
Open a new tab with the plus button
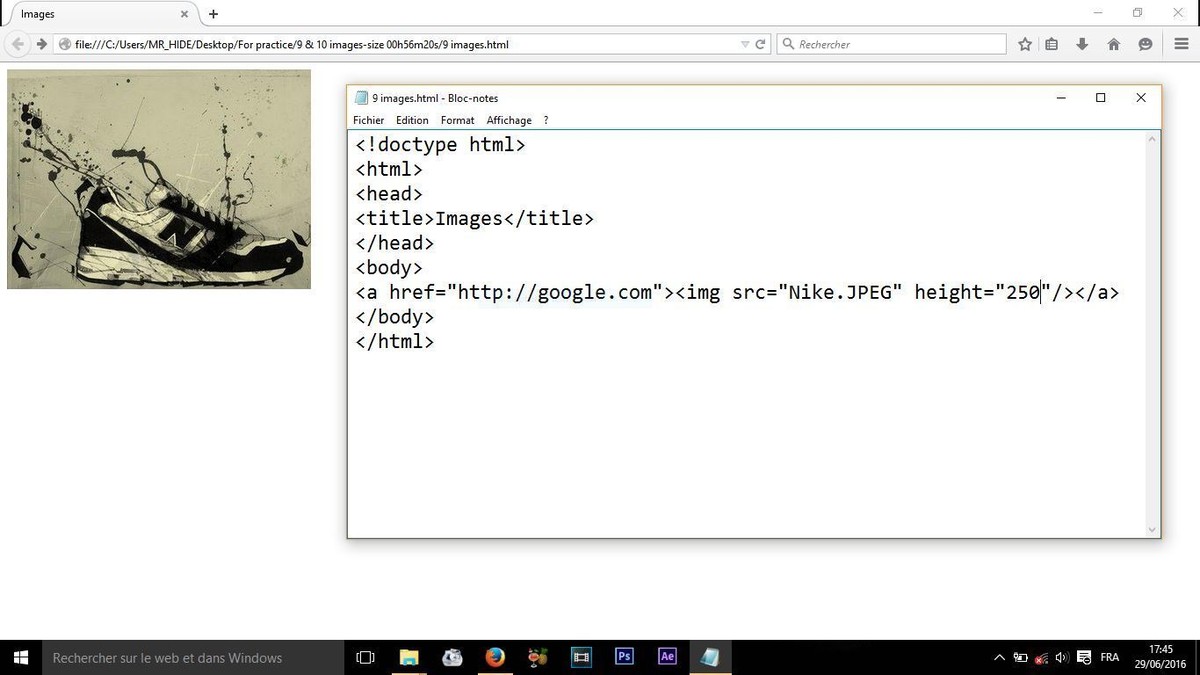coord(213,14)
